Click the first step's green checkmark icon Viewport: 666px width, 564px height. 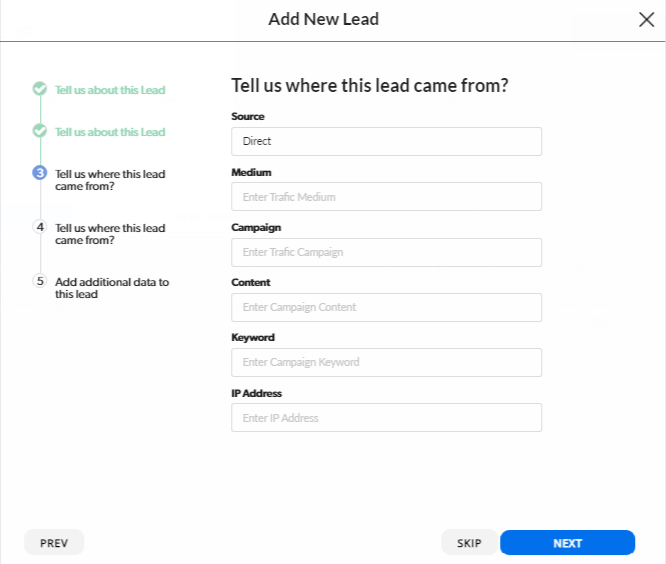tap(40, 89)
